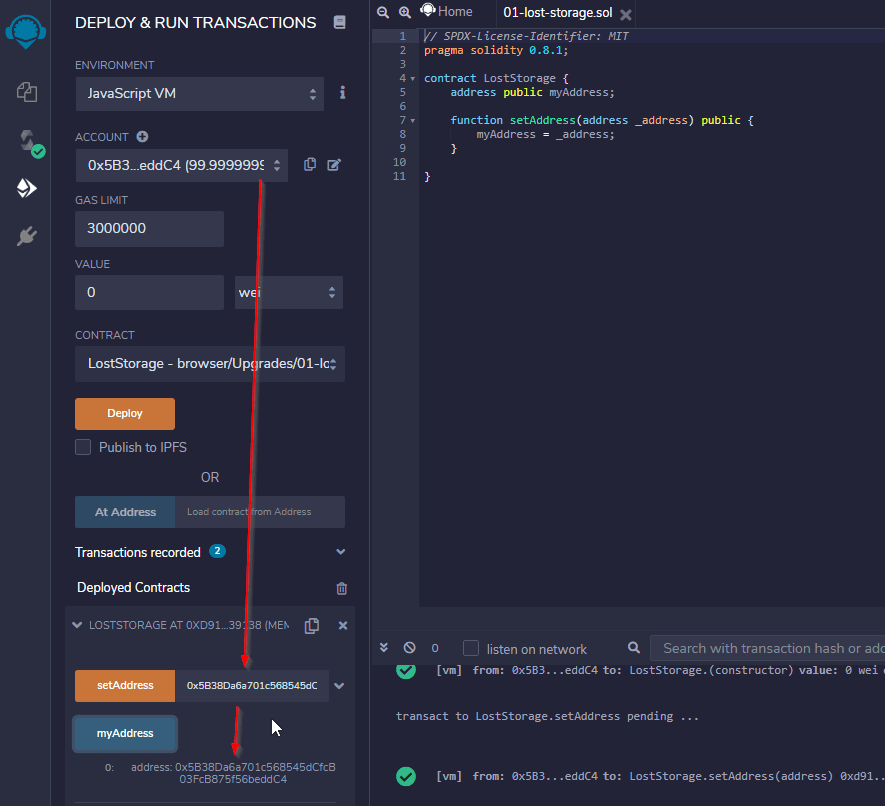Open the Deploy & run transactions sidebar icon
This screenshot has height=806, width=885.
coord(27,188)
